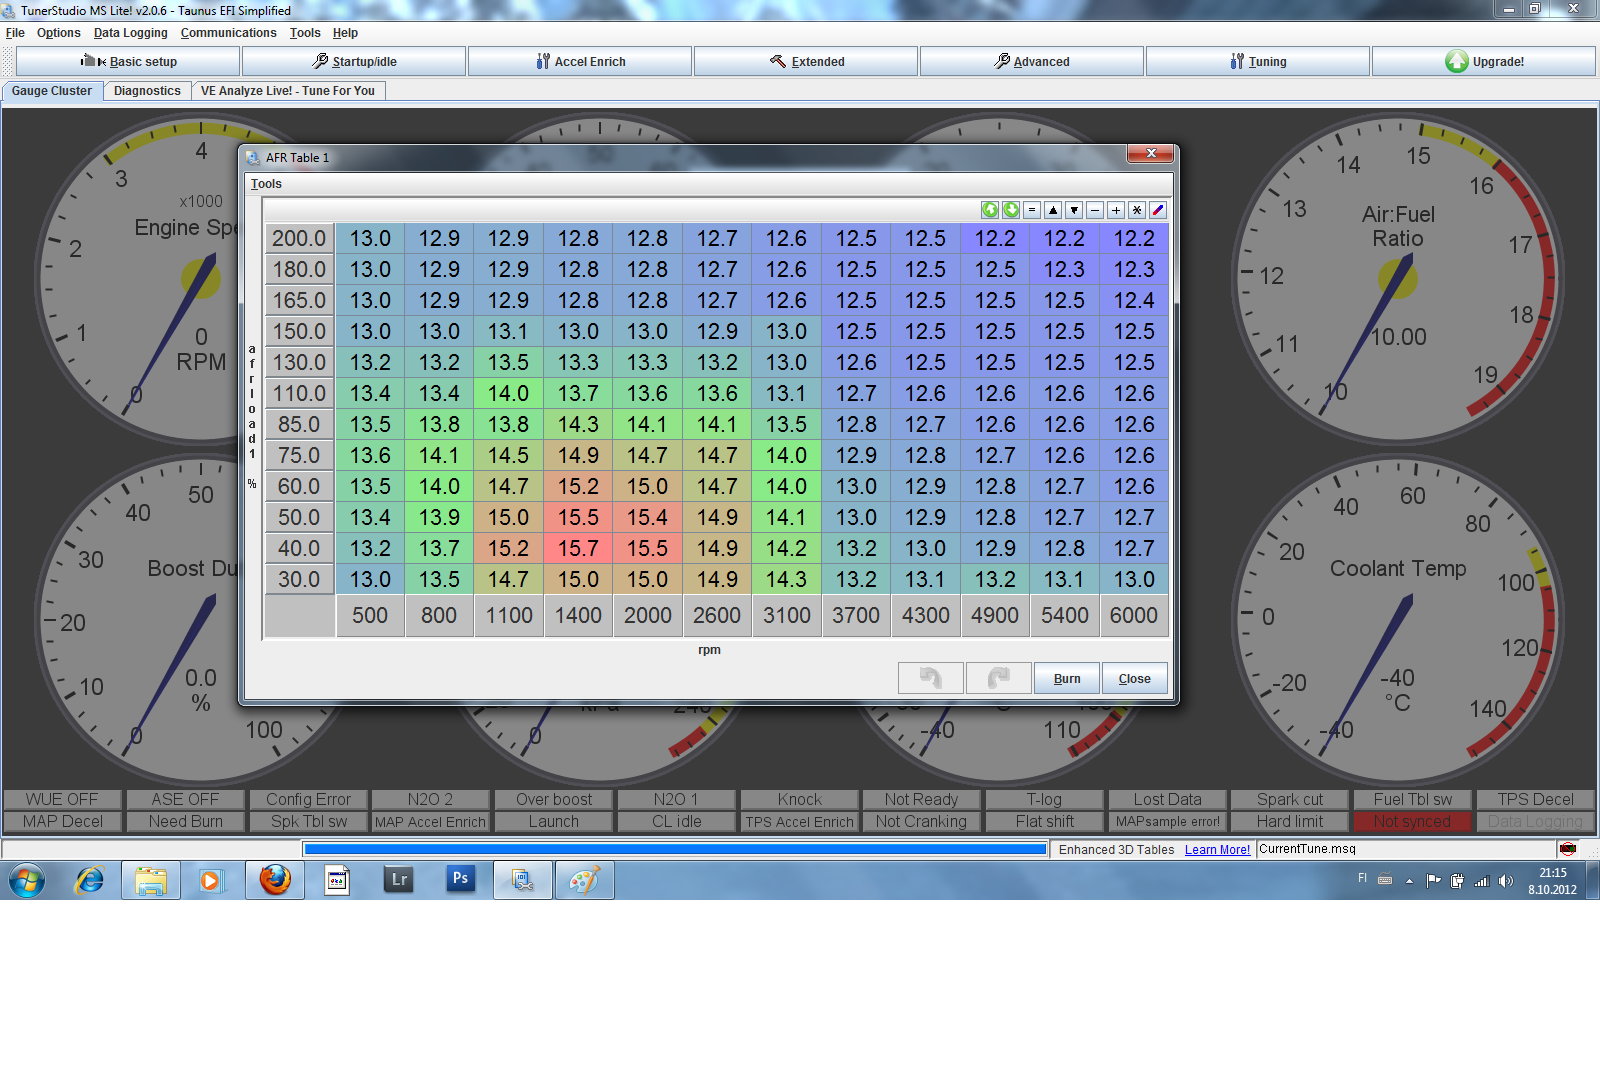This screenshot has width=1600, height=1080.
Task: Click the Burn button
Action: pyautogui.click(x=1066, y=678)
